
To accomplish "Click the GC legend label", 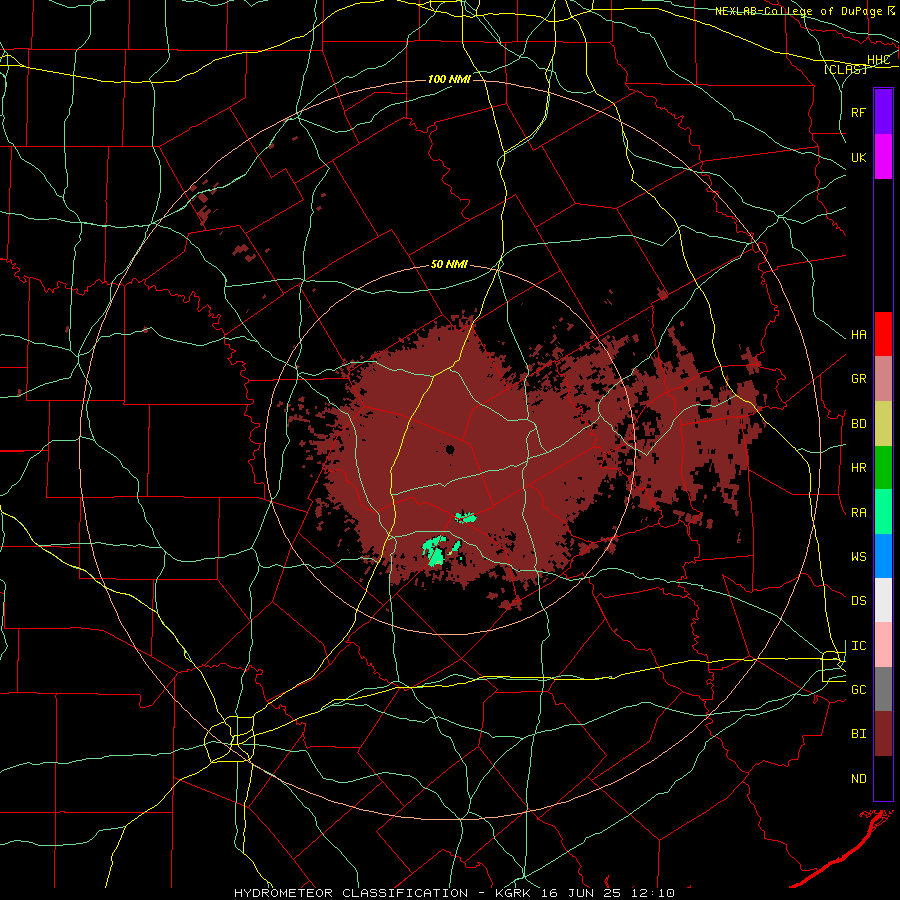I will tap(858, 690).
